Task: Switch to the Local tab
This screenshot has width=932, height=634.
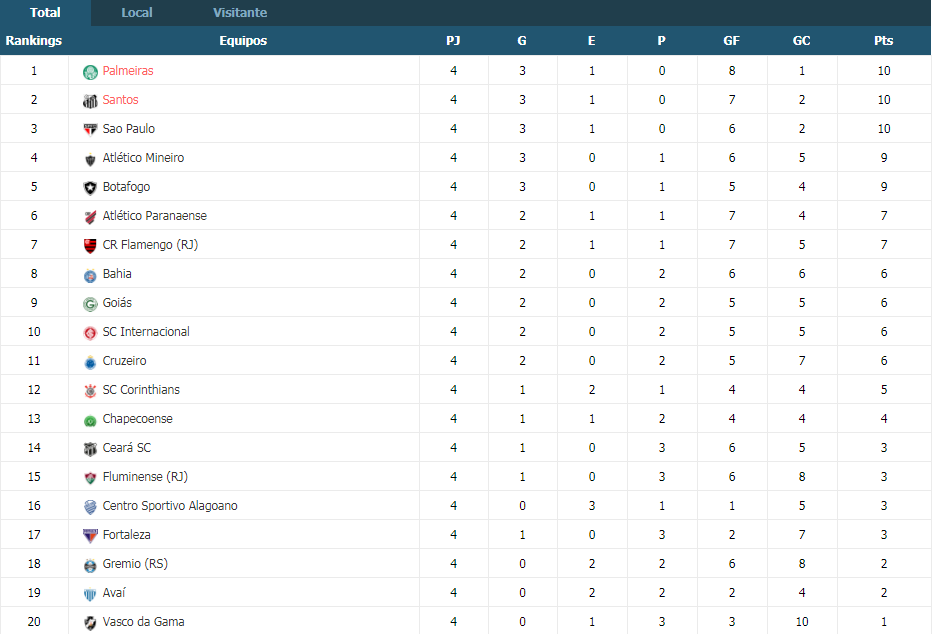Action: [137, 12]
